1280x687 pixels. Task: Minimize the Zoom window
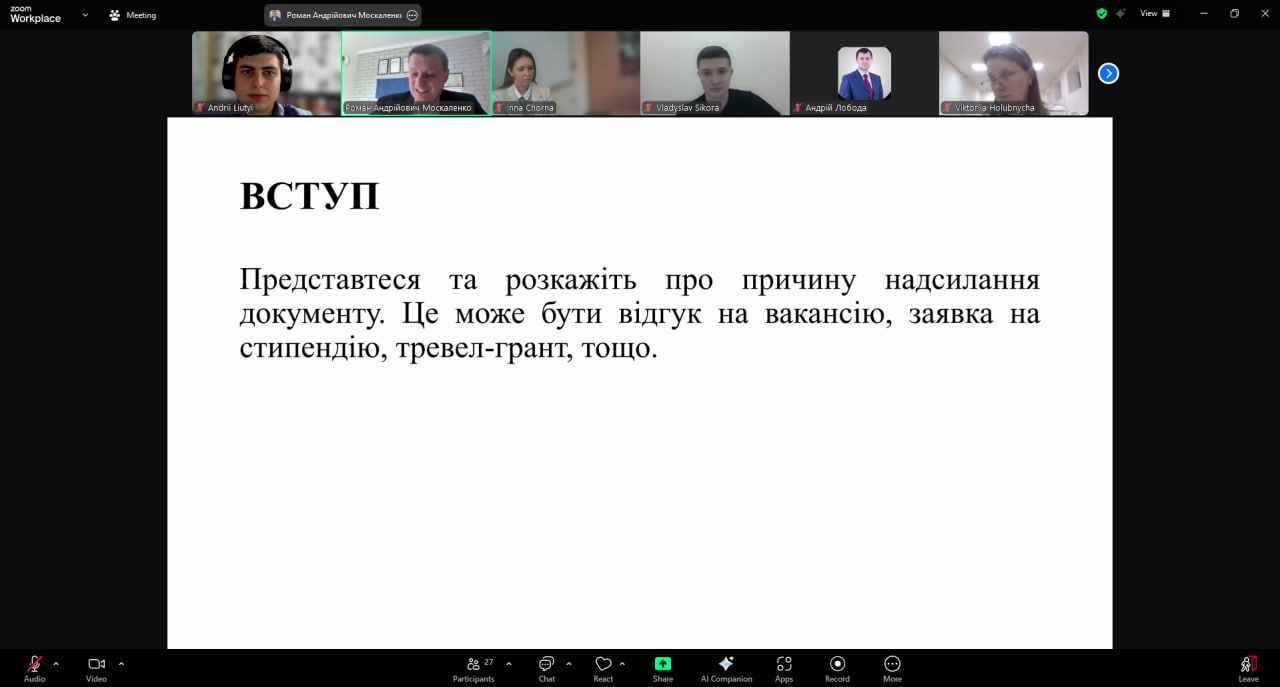1204,14
